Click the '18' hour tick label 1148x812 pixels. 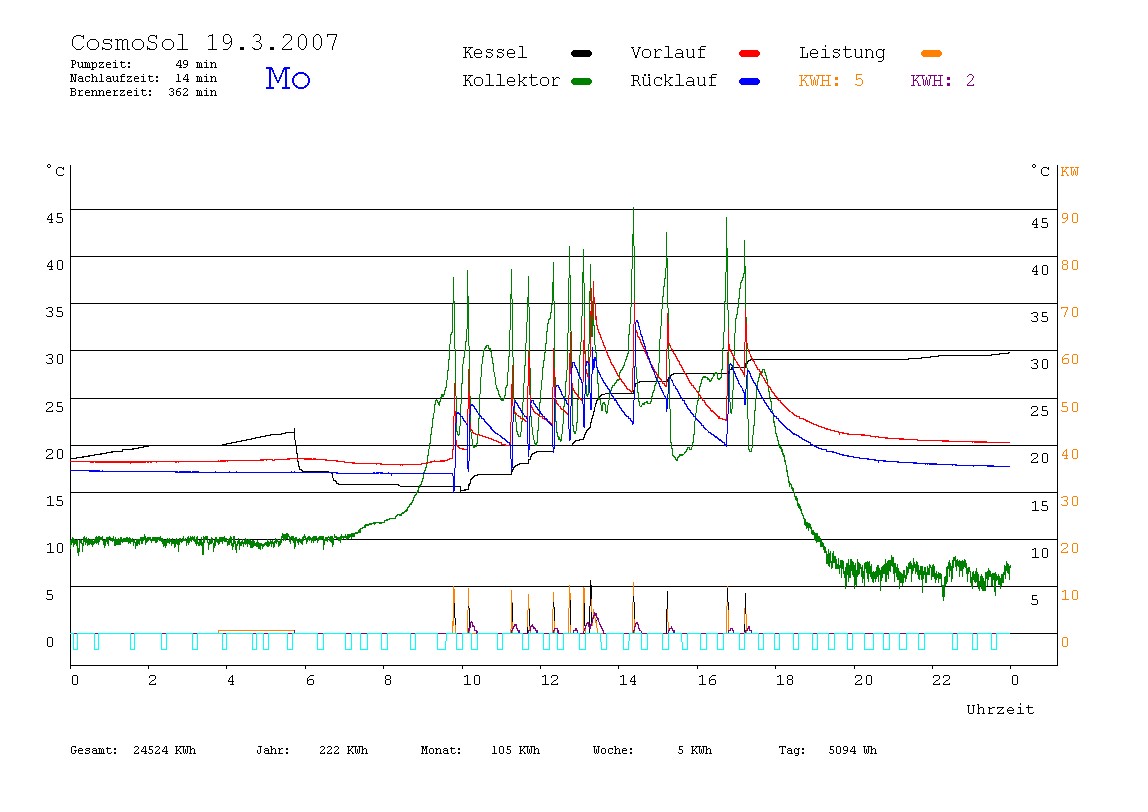coord(785,680)
